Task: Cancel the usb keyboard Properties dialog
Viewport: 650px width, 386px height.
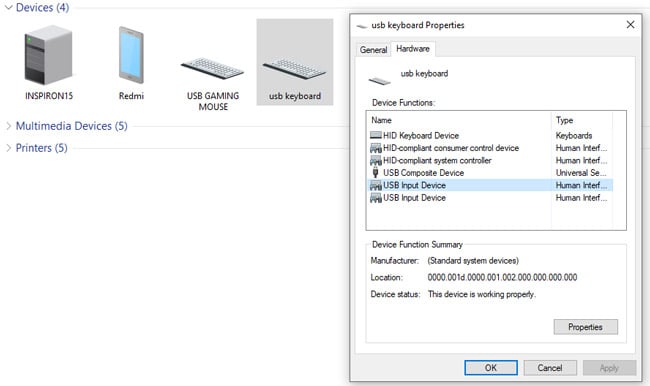Action: (550, 368)
